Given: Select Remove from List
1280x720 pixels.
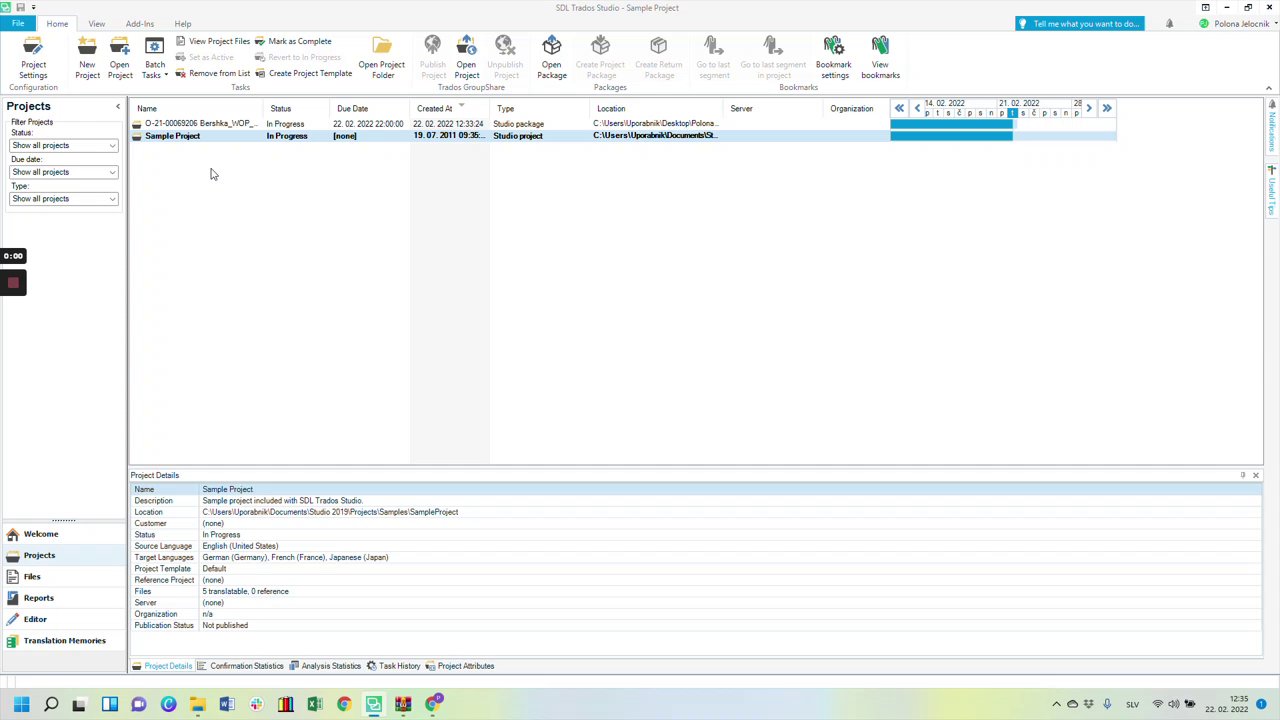Looking at the screenshot, I should 212,73.
